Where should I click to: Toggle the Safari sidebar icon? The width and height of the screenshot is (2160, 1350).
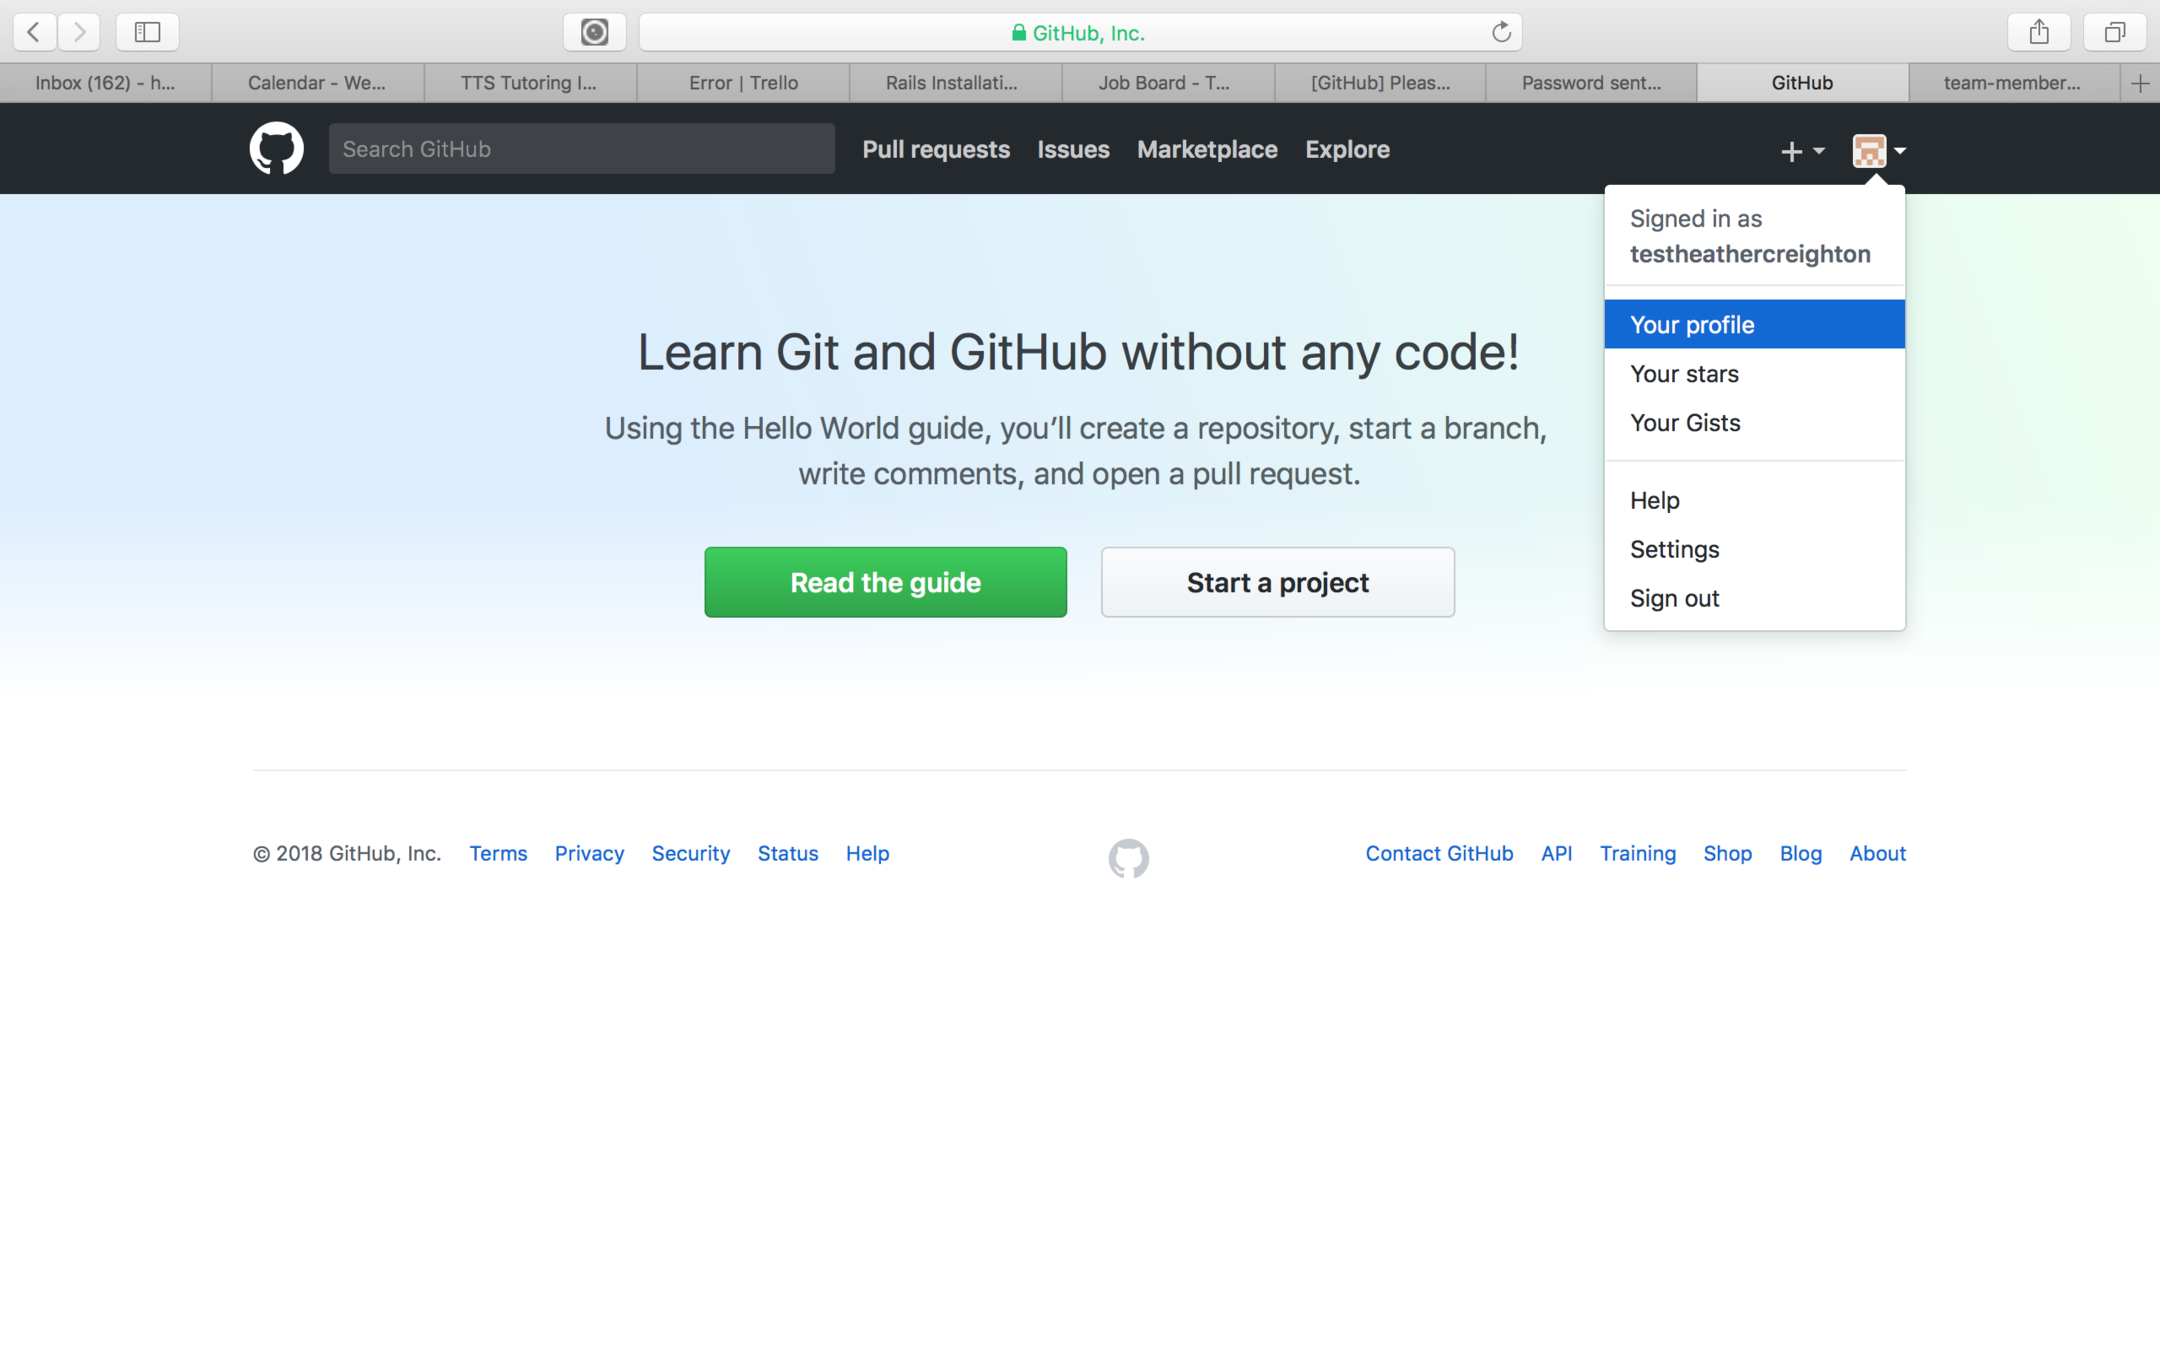click(147, 32)
